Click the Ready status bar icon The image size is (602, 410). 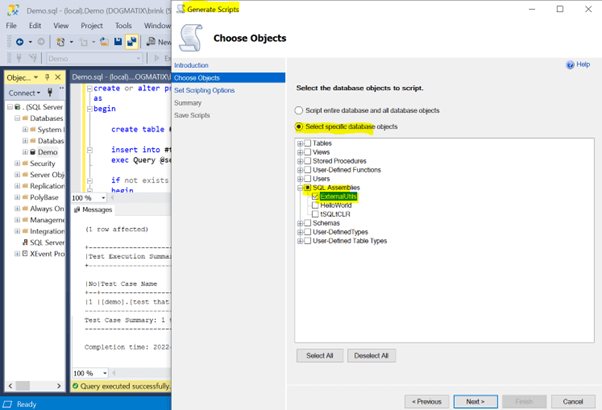7,404
